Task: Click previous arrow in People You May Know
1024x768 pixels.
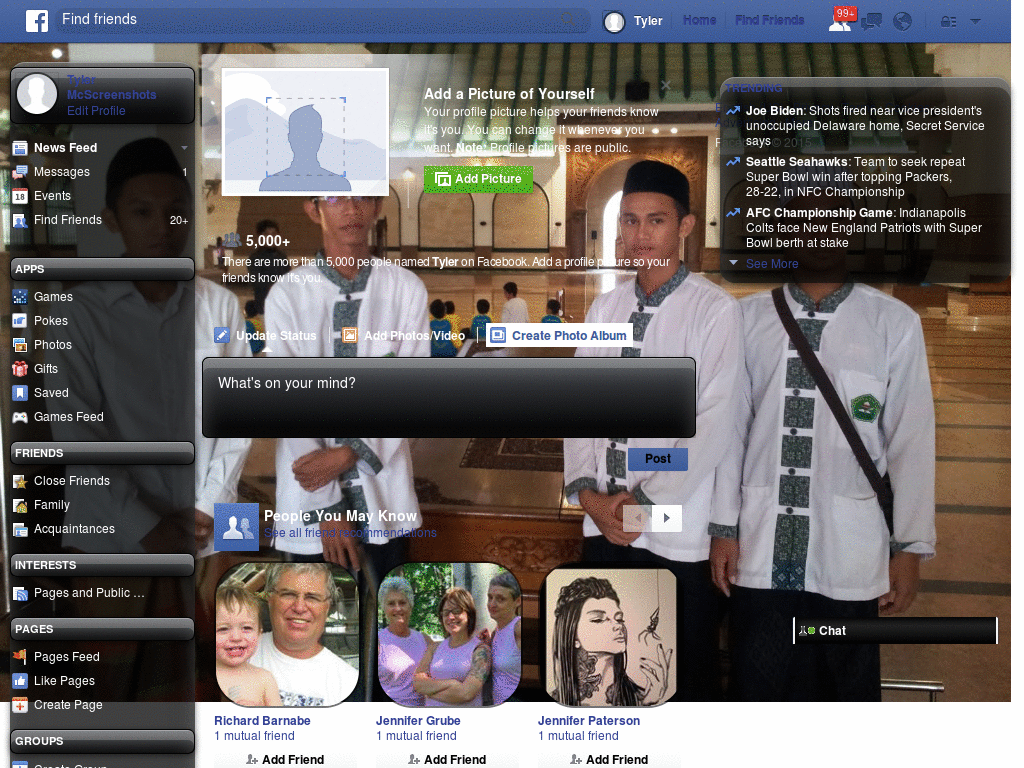Action: pyautogui.click(x=637, y=518)
